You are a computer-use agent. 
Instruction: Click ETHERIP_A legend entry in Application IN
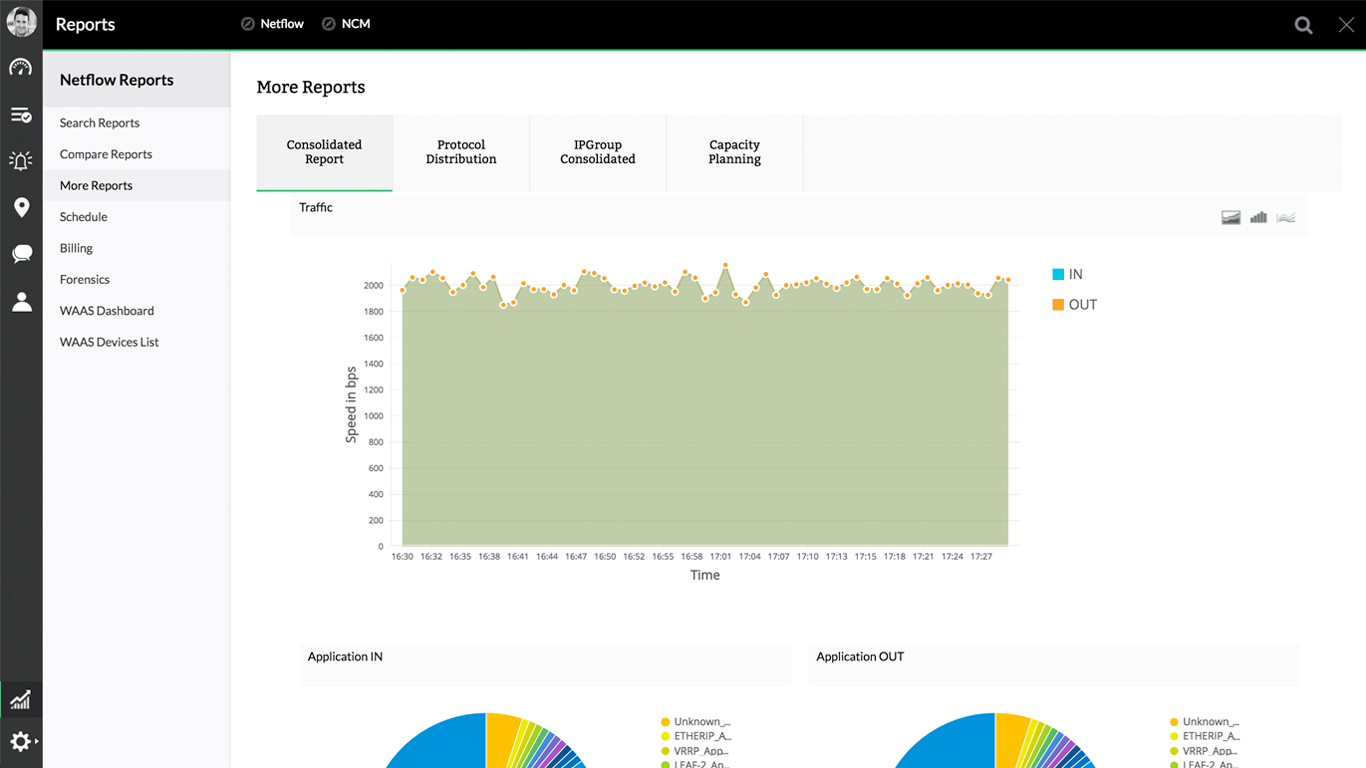(x=696, y=736)
